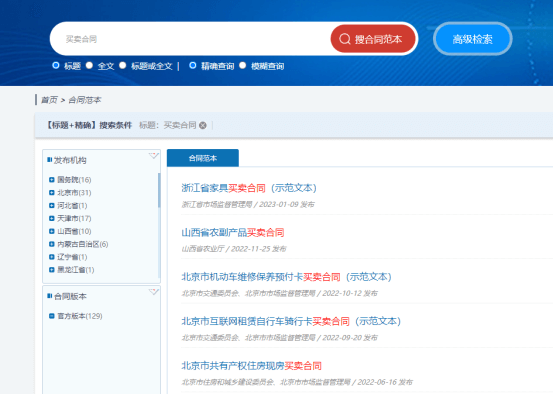Switch to the 合同范本 tab
553x395 pixels.
click(x=203, y=158)
